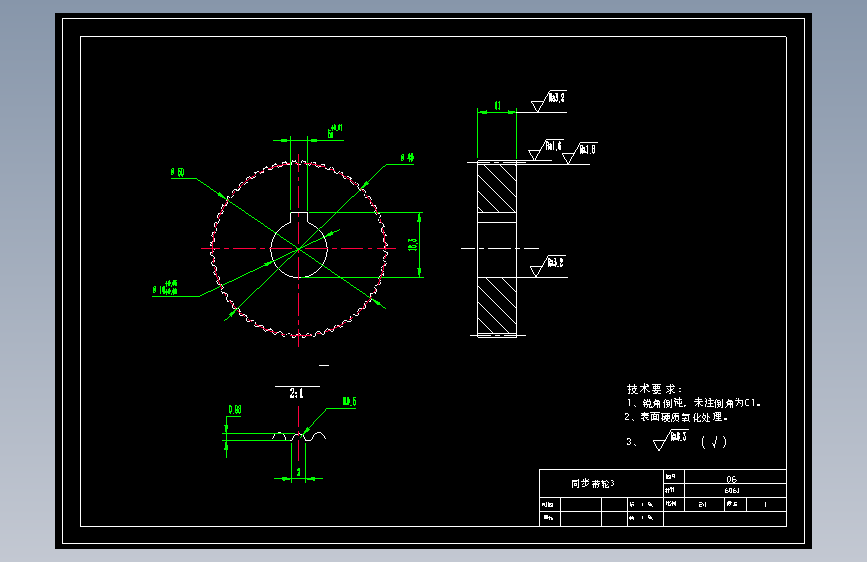Image resolution: width=867 pixels, height=562 pixels.
Task: Select the upper hatched area of the section view
Action: 497,188
